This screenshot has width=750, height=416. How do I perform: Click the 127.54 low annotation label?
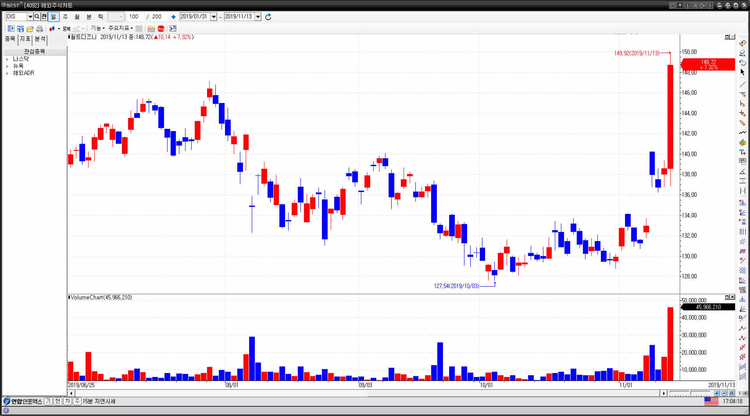click(456, 286)
